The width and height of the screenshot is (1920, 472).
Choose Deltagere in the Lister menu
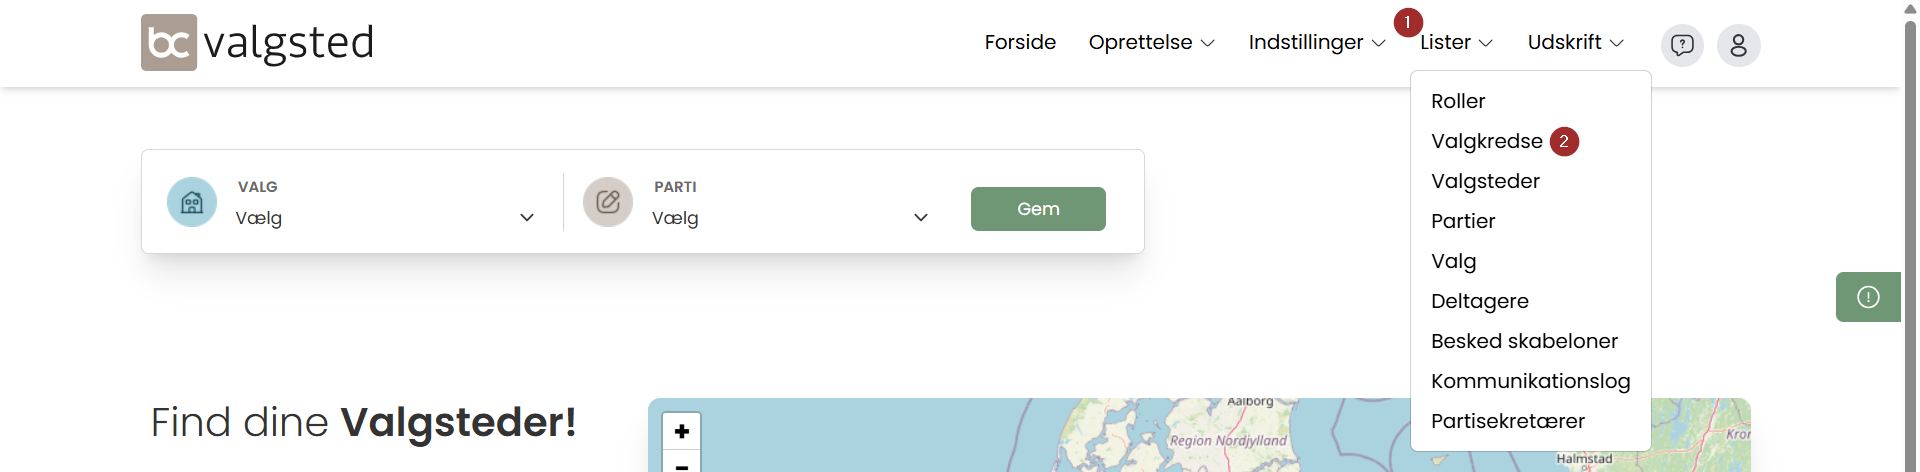coord(1479,301)
